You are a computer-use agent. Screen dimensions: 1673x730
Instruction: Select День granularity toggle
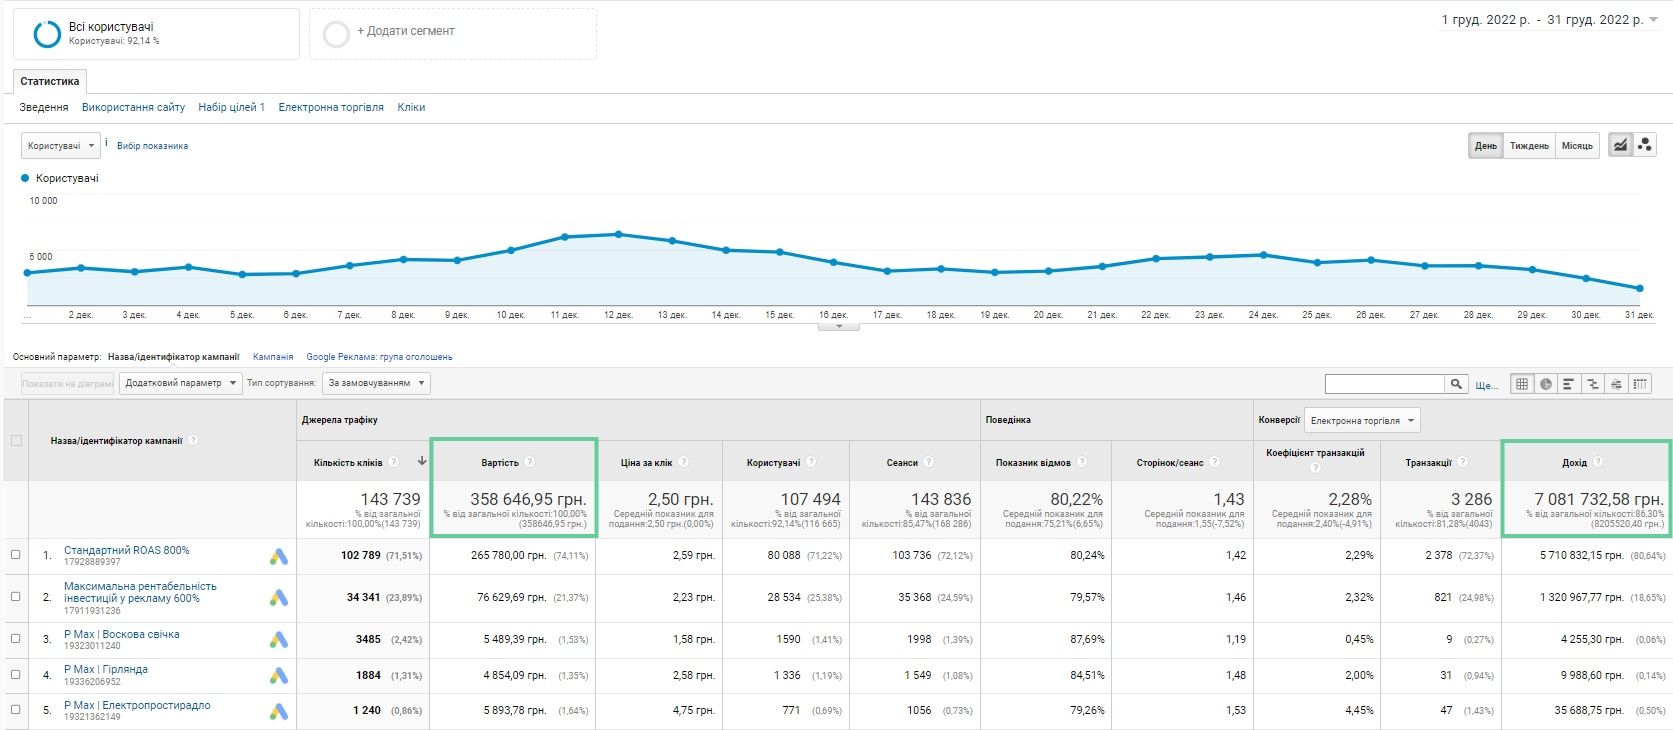(x=1485, y=146)
